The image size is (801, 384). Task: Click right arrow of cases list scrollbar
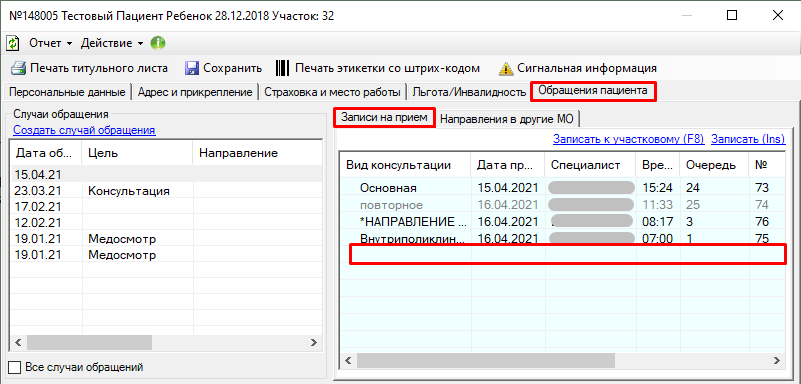pyautogui.click(x=314, y=342)
